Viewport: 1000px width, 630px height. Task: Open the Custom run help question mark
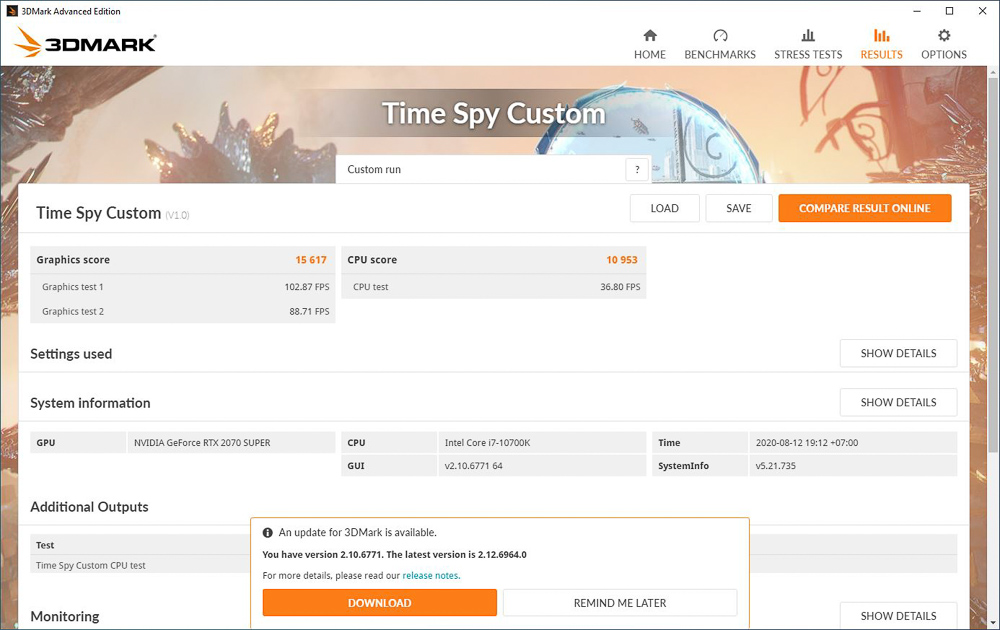pyautogui.click(x=637, y=170)
